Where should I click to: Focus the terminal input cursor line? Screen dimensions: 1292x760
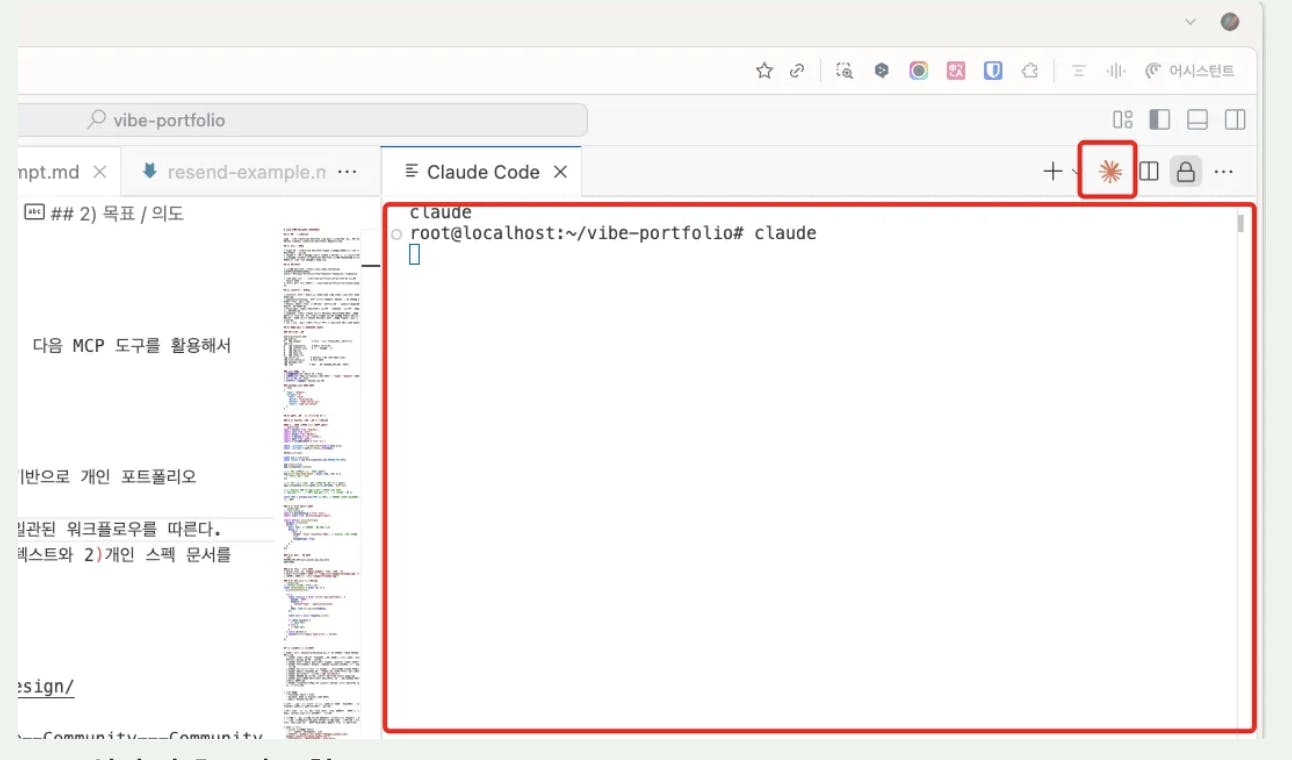click(415, 255)
